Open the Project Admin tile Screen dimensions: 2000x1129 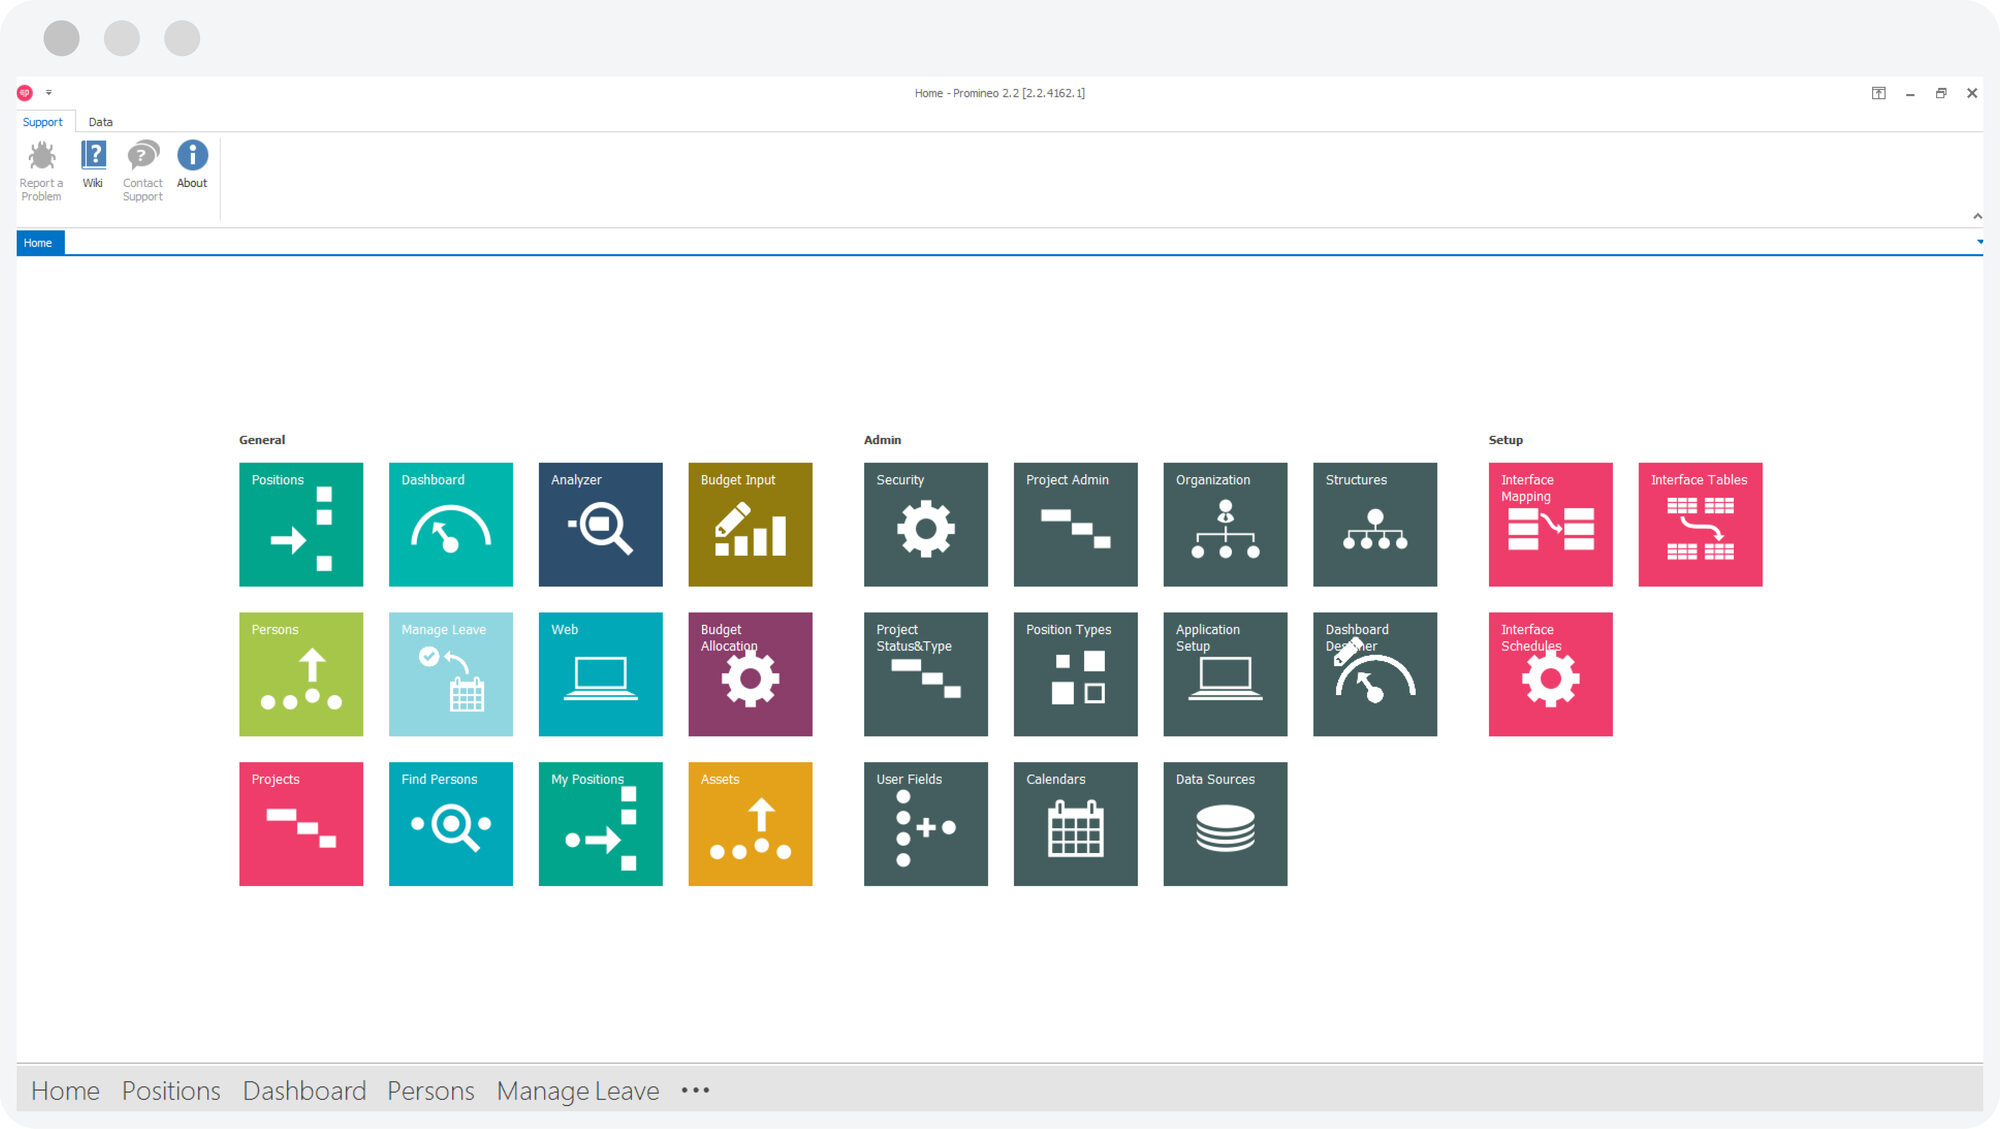1076,524
